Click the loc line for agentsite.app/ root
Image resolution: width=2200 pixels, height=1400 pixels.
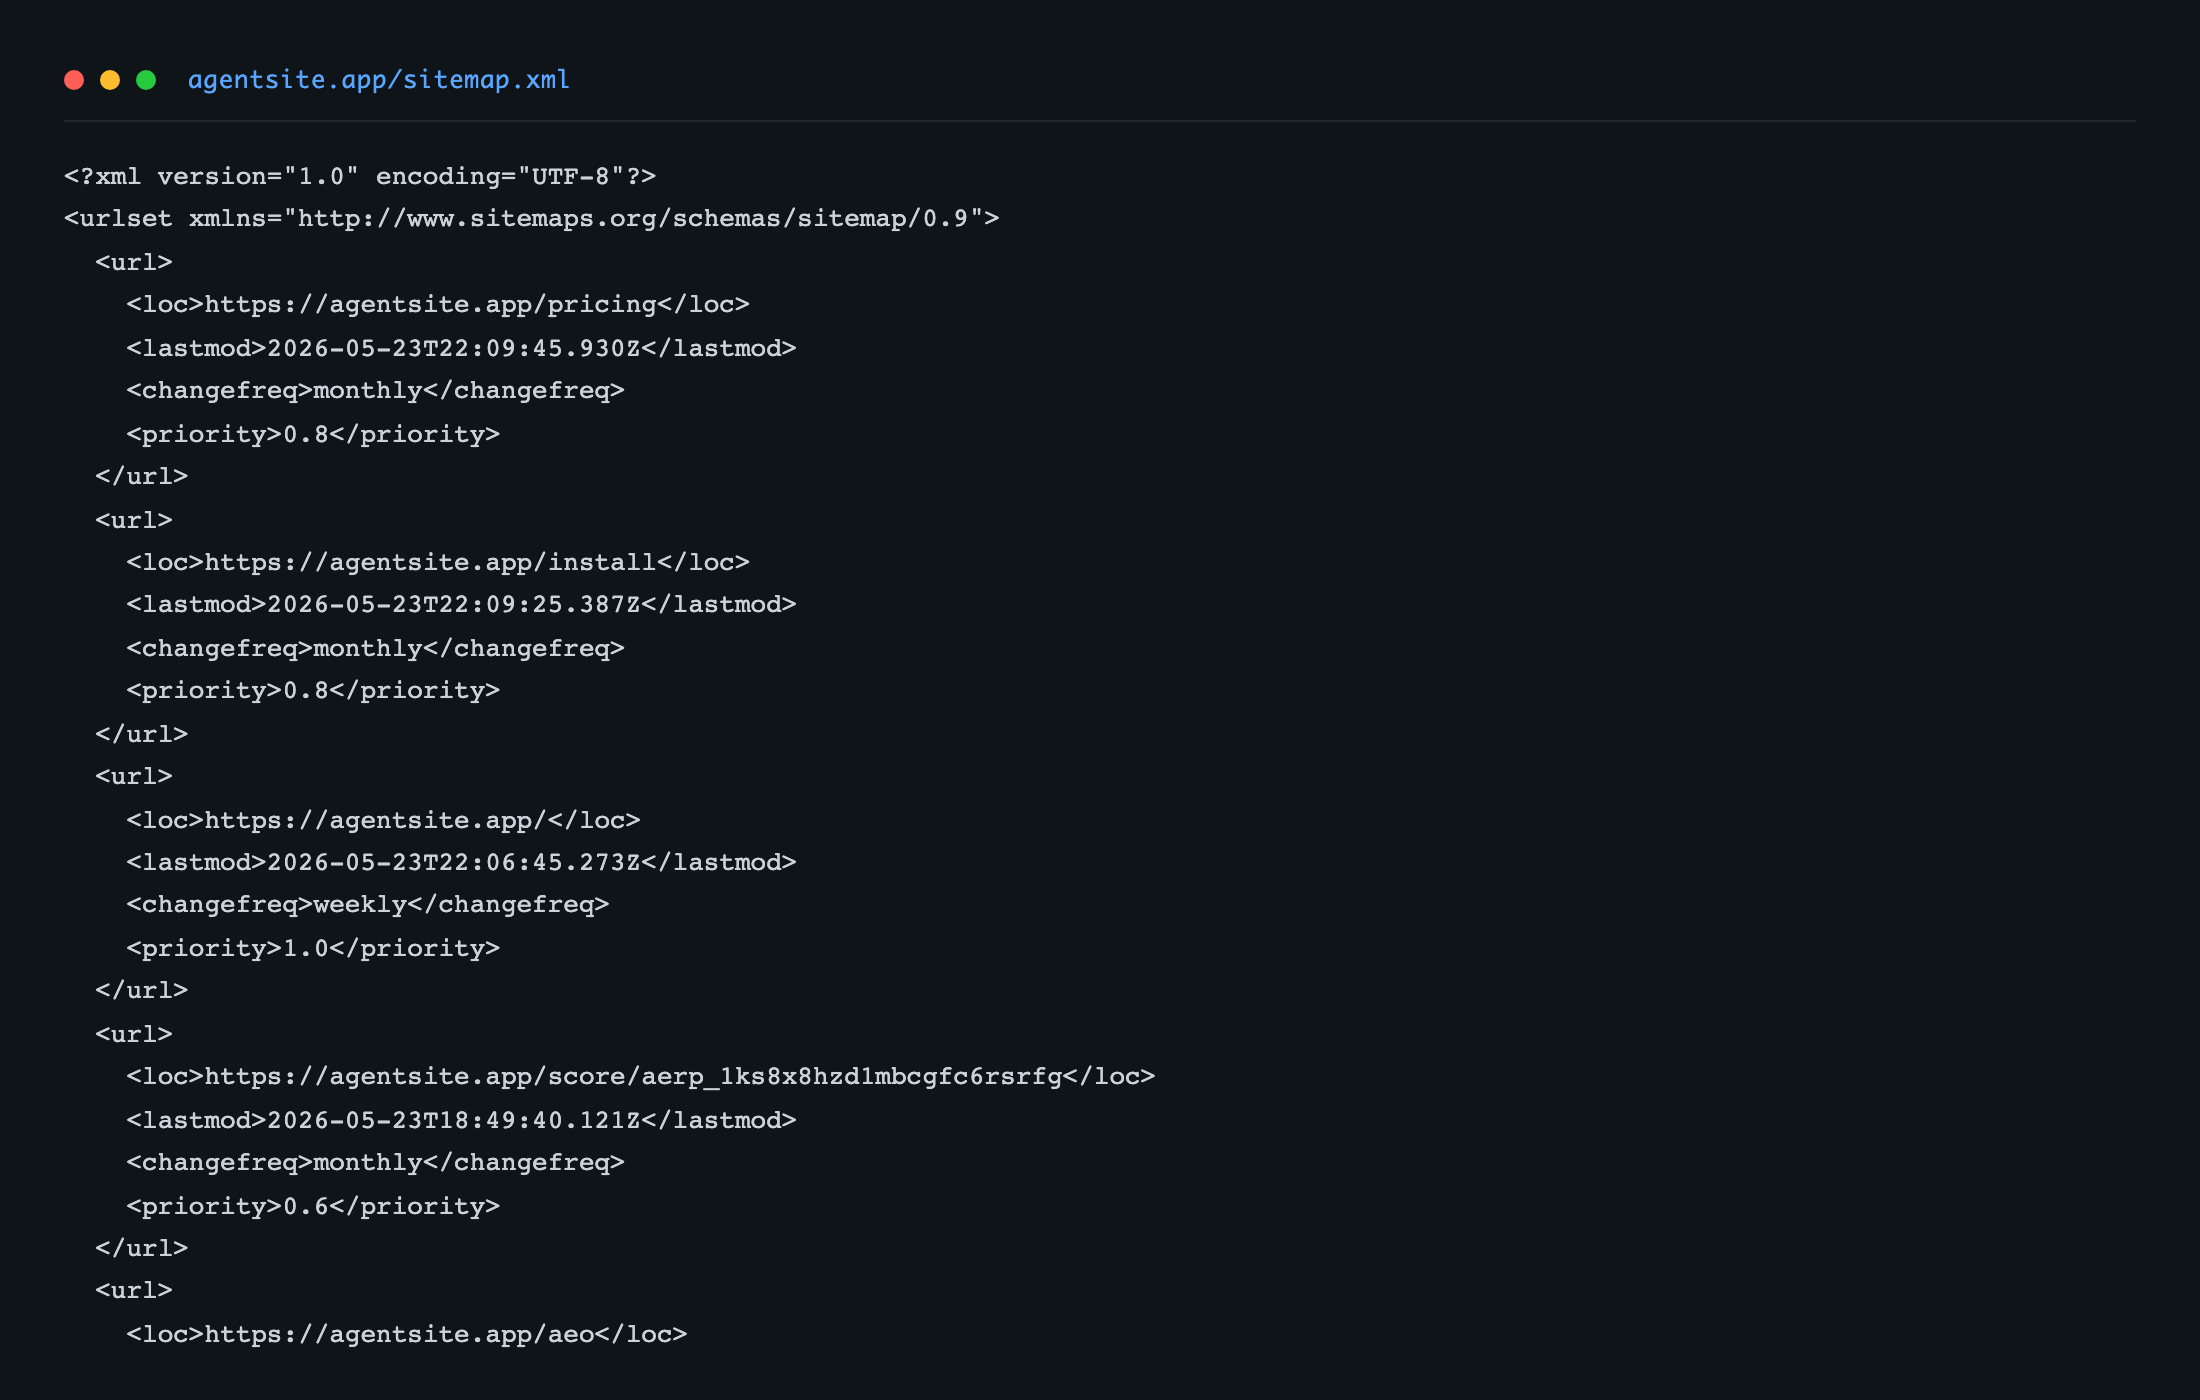click(x=383, y=820)
